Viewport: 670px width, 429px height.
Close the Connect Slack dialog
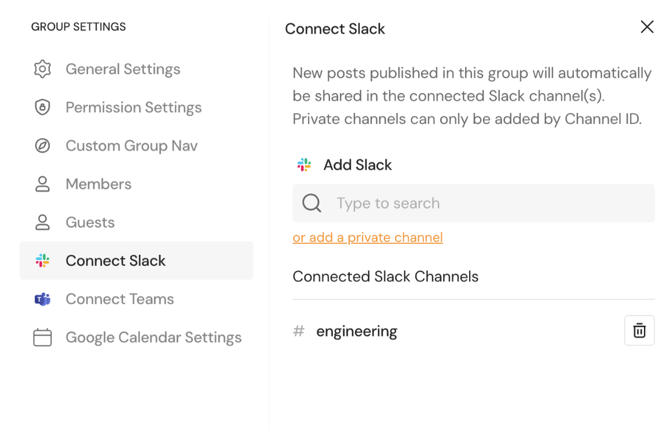pos(647,27)
